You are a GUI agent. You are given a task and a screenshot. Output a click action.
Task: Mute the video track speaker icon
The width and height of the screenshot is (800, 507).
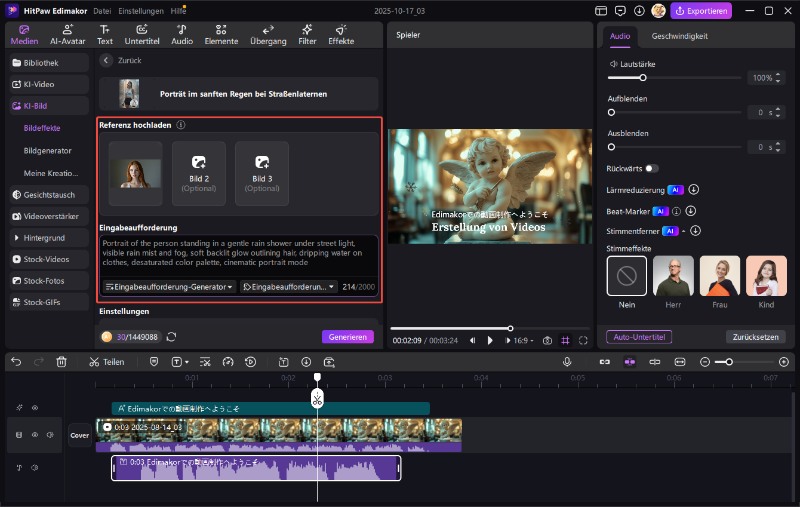[x=48, y=435]
